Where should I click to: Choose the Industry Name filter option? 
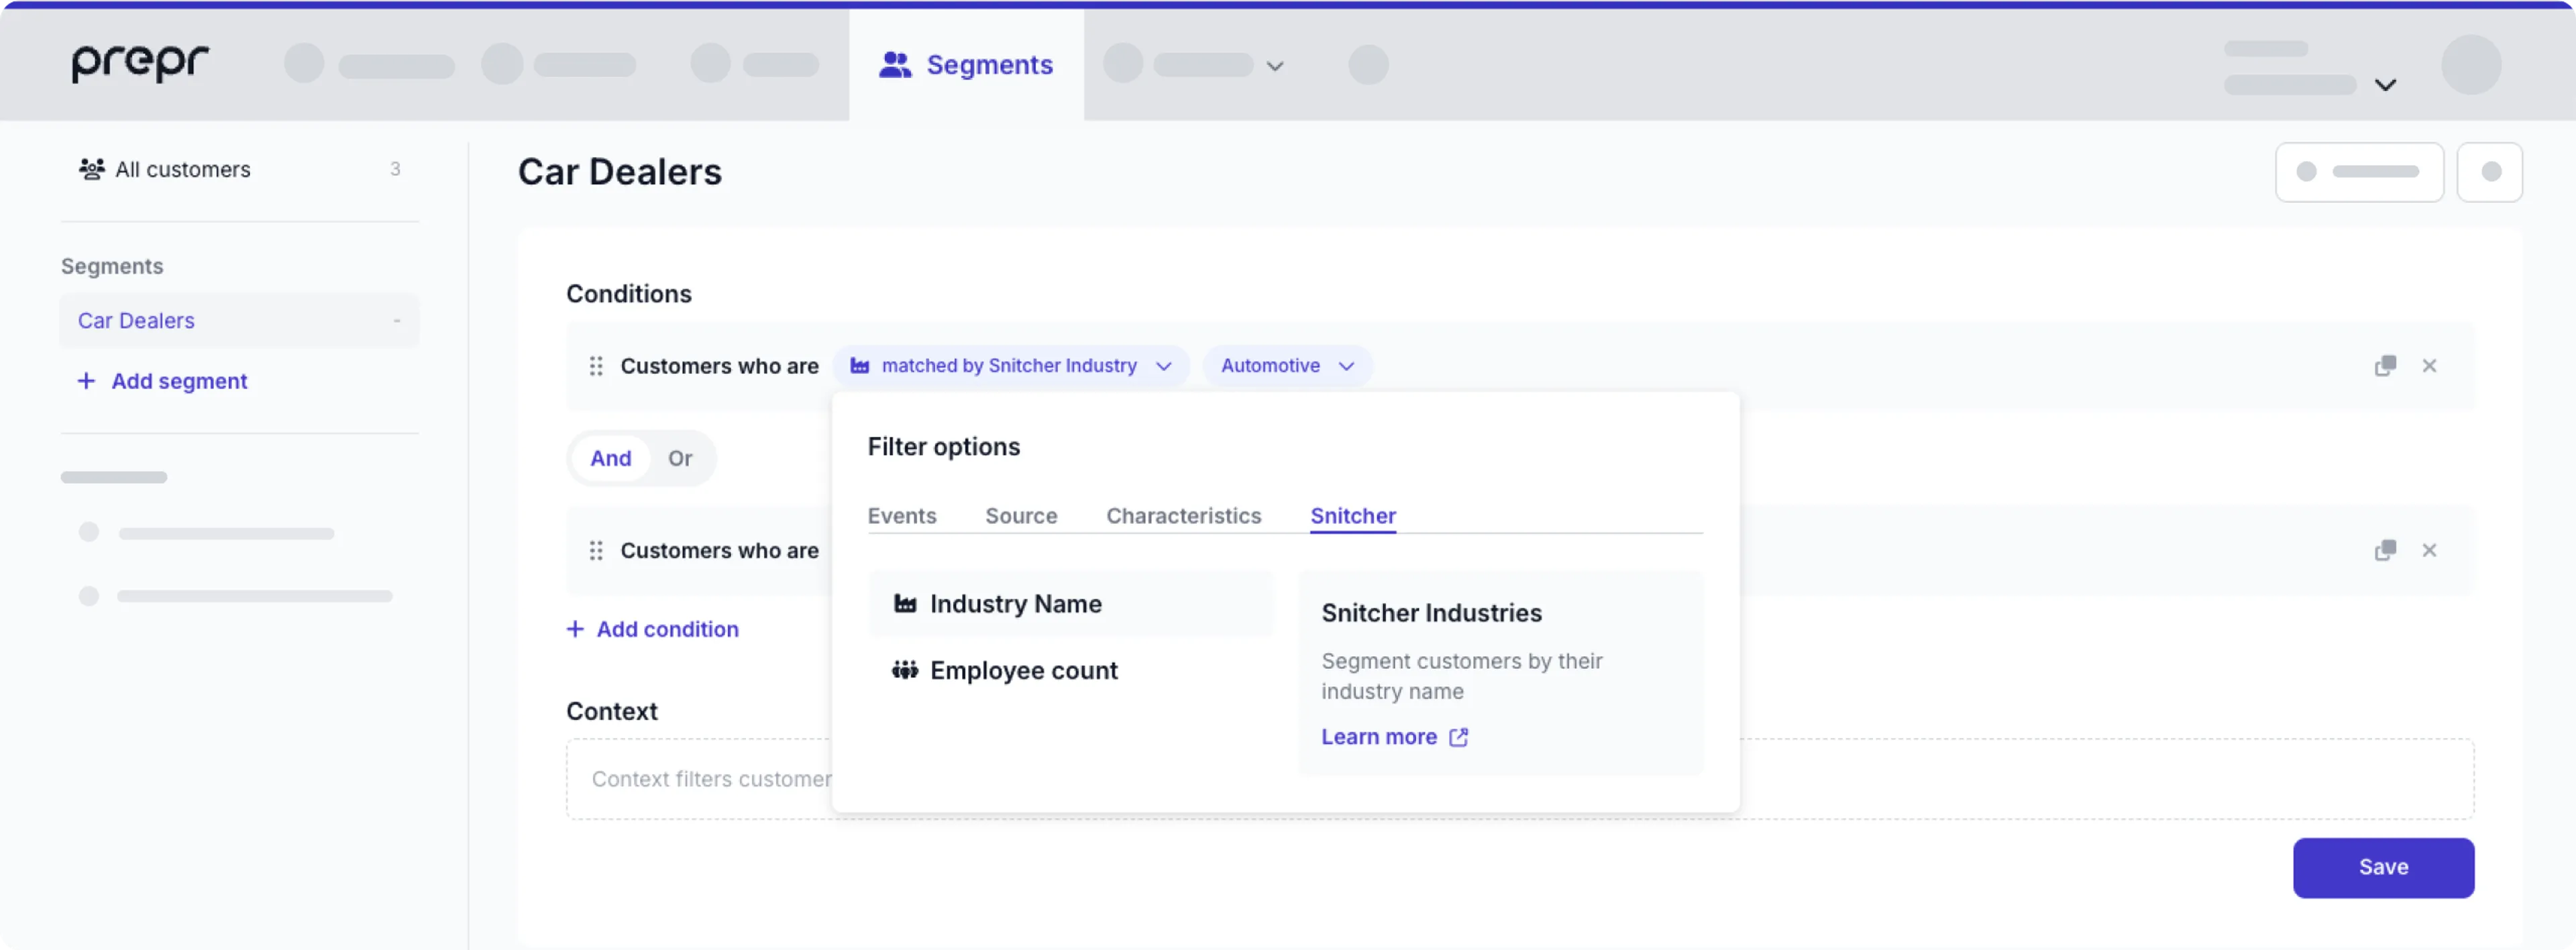pos(1071,603)
